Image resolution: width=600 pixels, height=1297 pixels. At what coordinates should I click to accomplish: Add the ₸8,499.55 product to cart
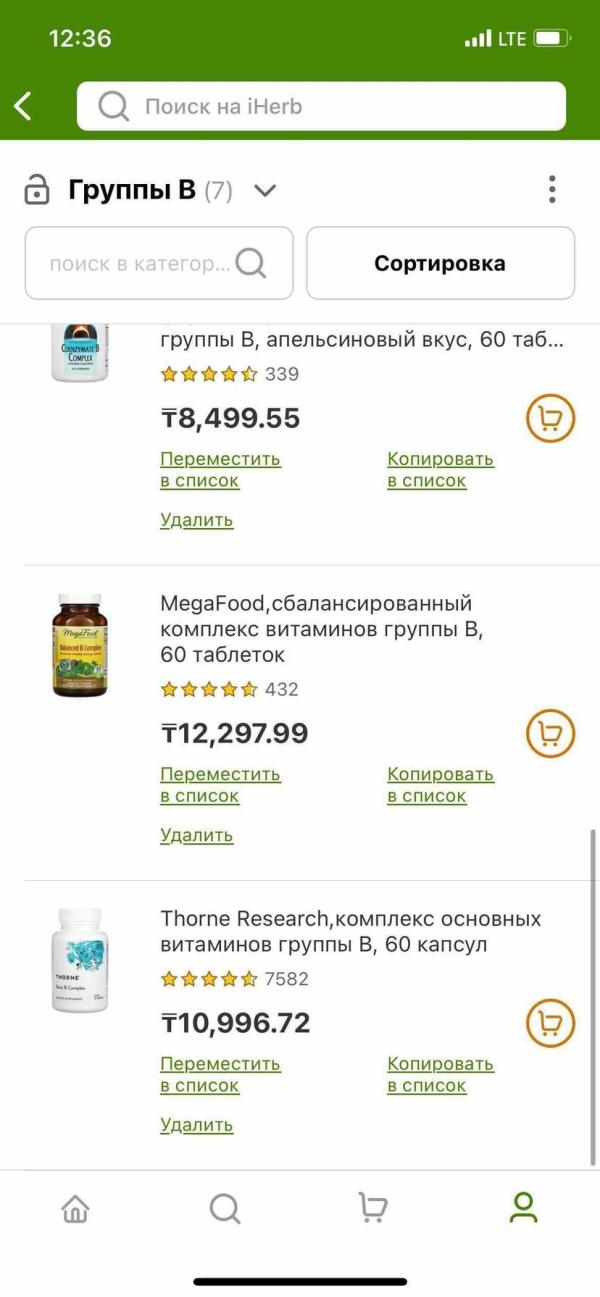[x=550, y=419]
